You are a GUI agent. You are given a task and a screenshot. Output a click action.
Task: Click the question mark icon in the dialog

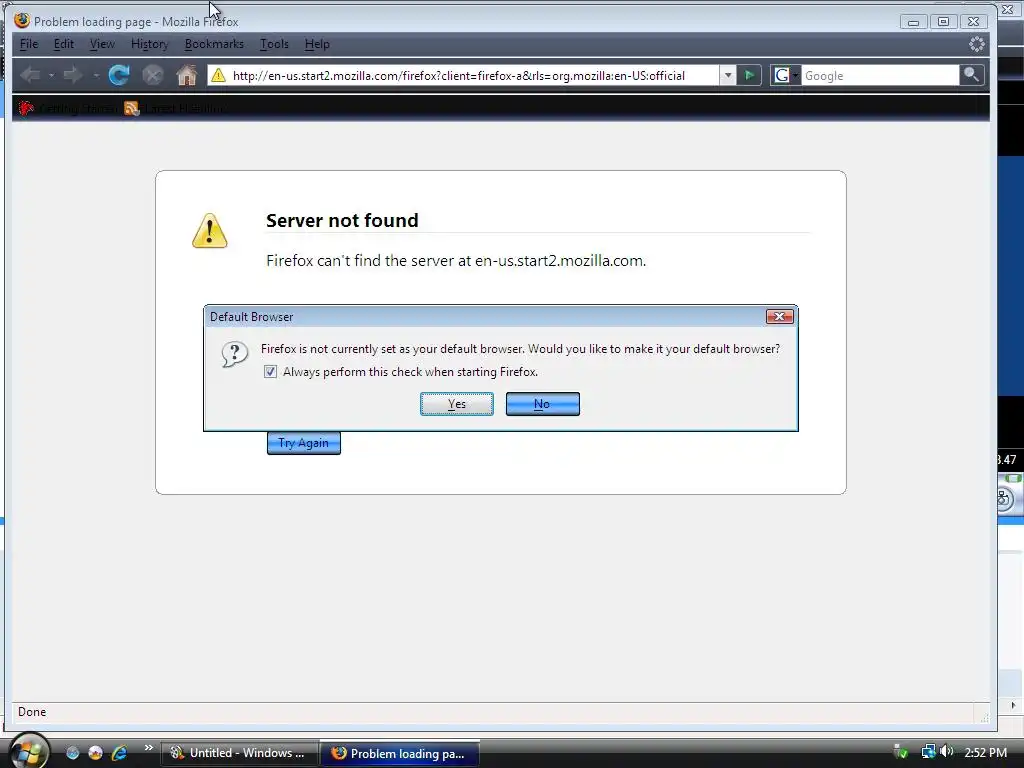coord(234,354)
